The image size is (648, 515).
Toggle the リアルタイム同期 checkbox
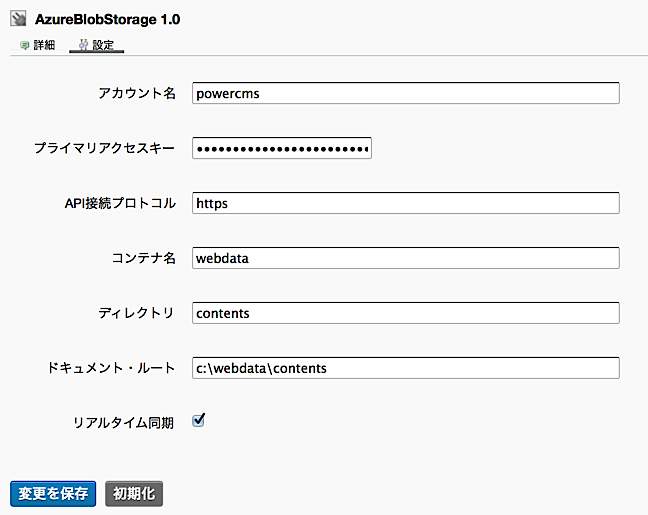pos(198,421)
